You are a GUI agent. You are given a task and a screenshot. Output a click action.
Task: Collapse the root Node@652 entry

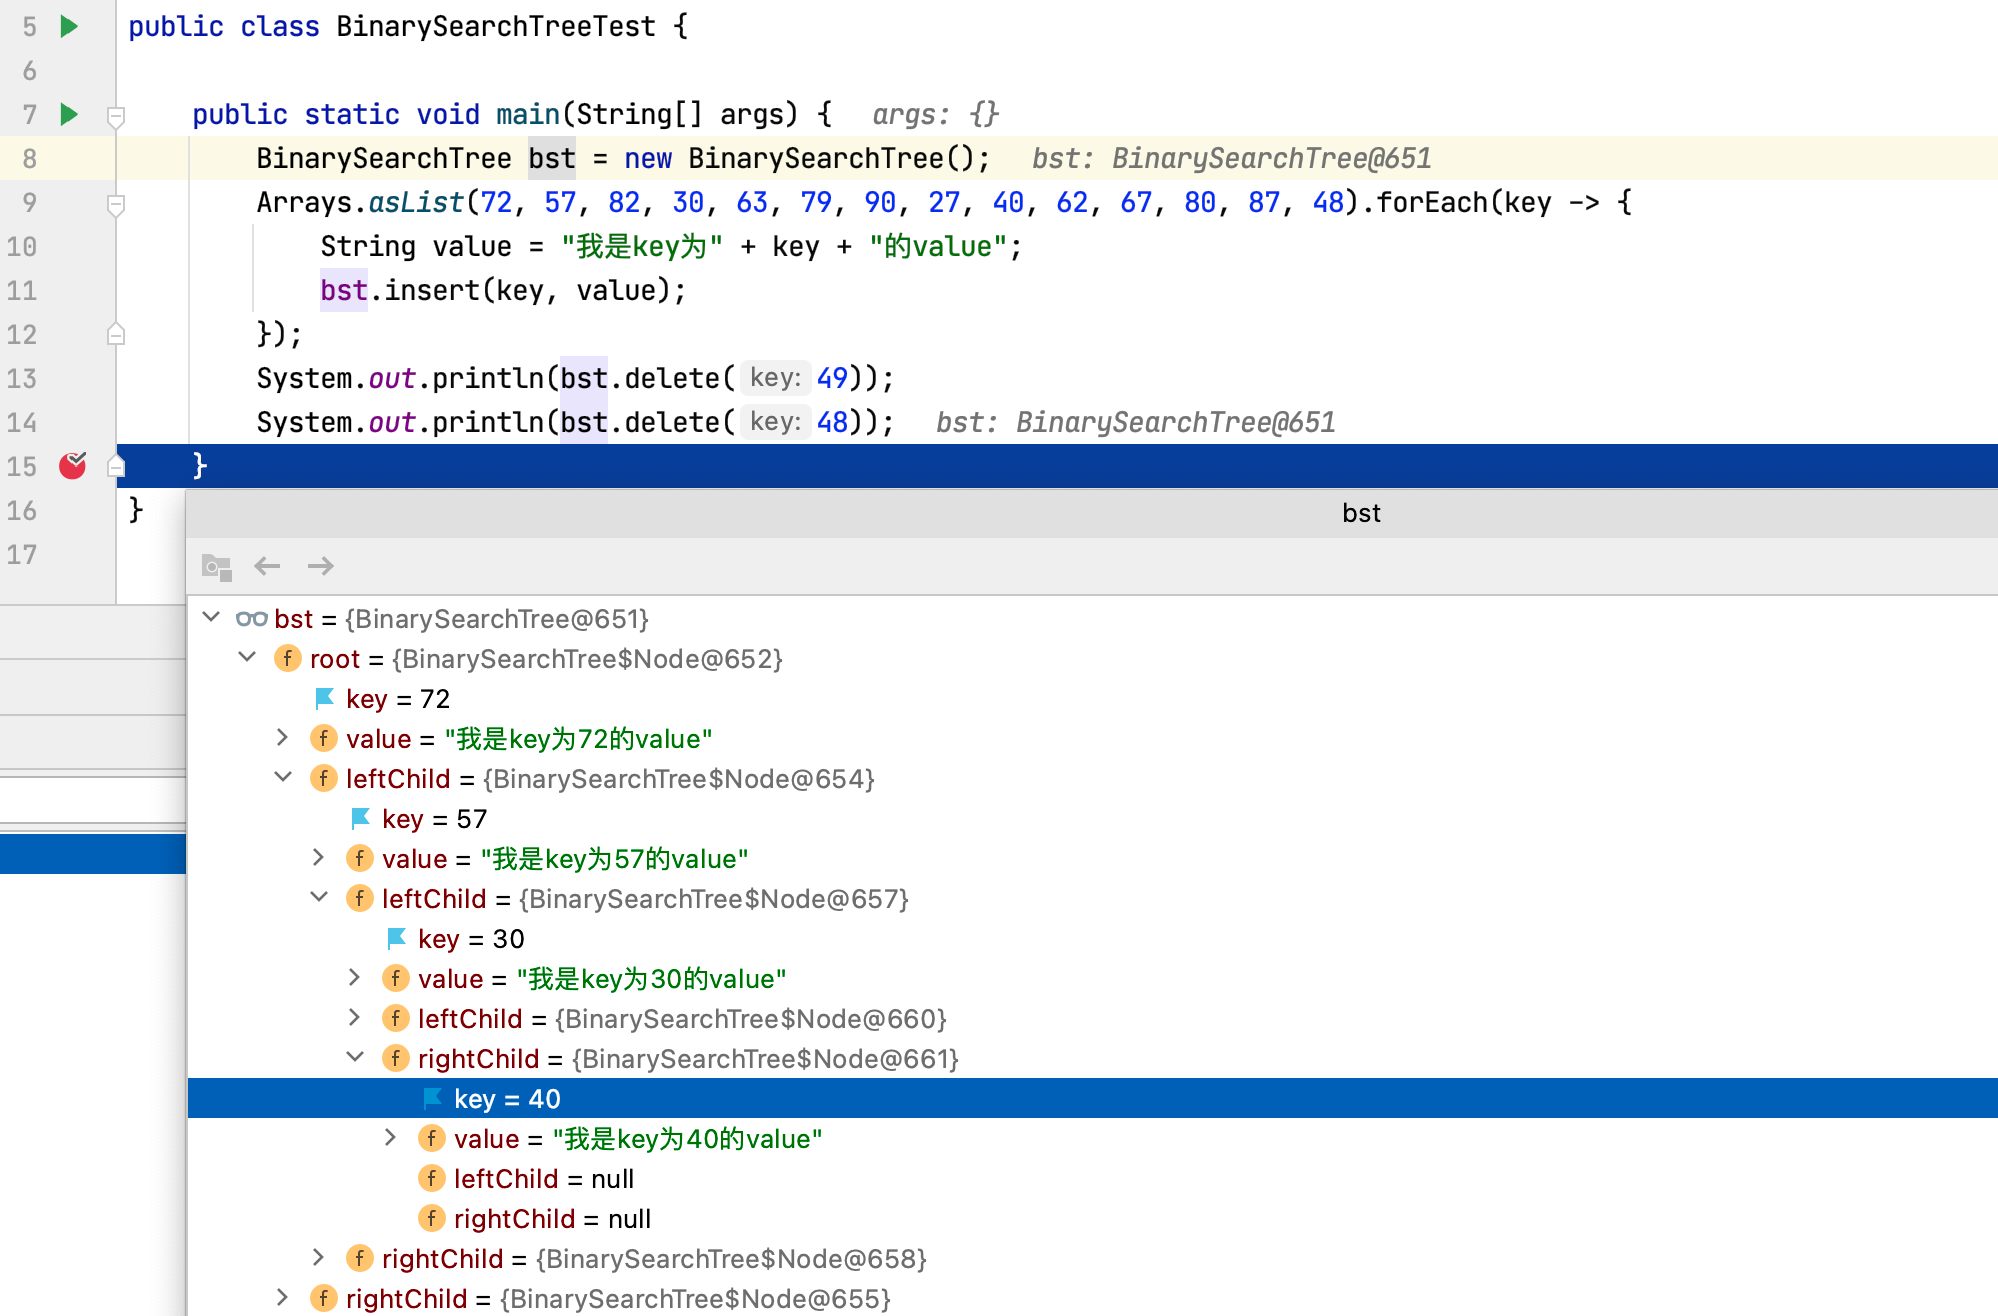pos(247,658)
